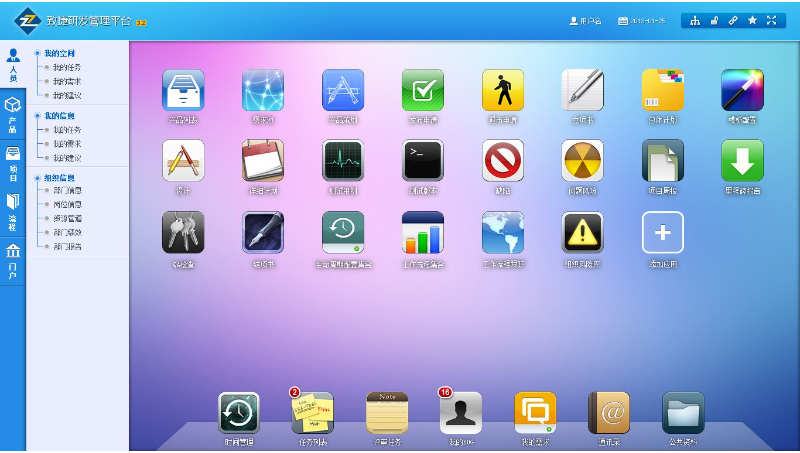Open the 公共资料 folder dock icon
This screenshot has height=453, width=800.
tap(683, 413)
